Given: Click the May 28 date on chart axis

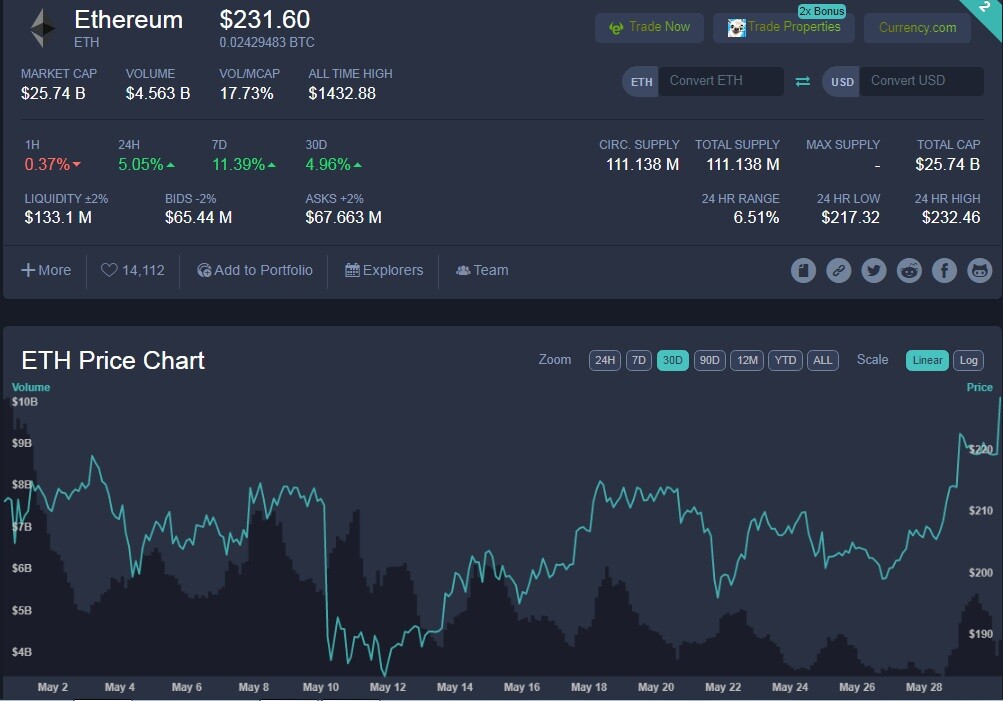Looking at the screenshot, I should (924, 687).
